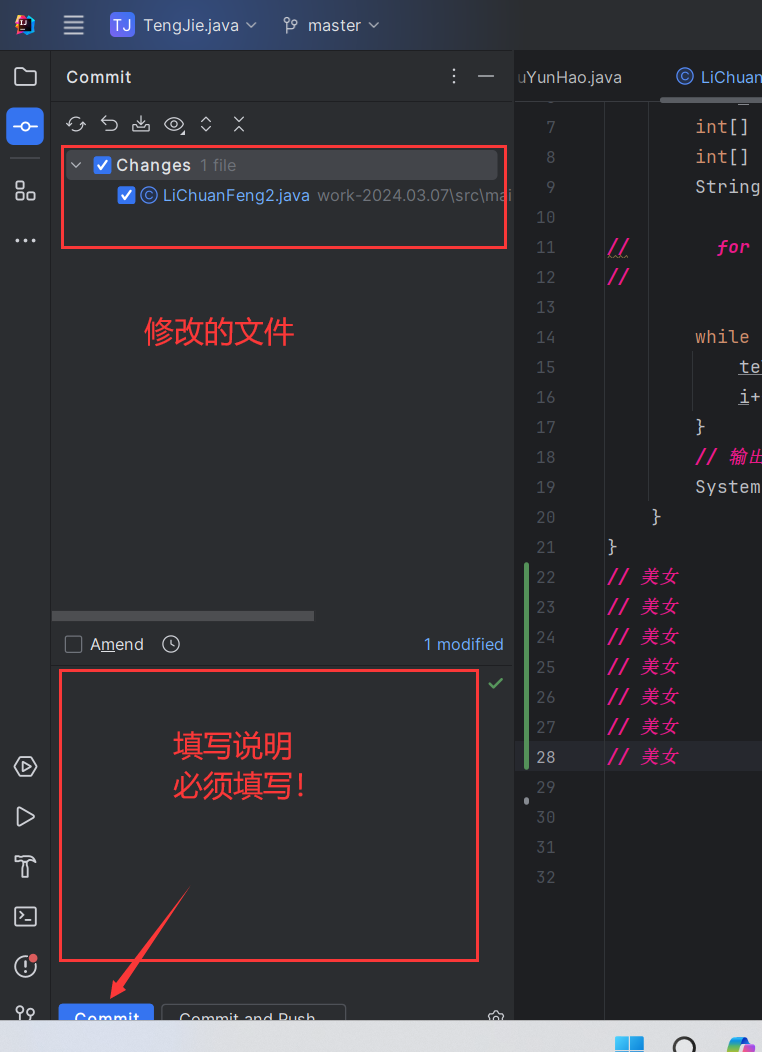
Task: Open the IntelliJ IDEA logo menu
Action: 25,25
